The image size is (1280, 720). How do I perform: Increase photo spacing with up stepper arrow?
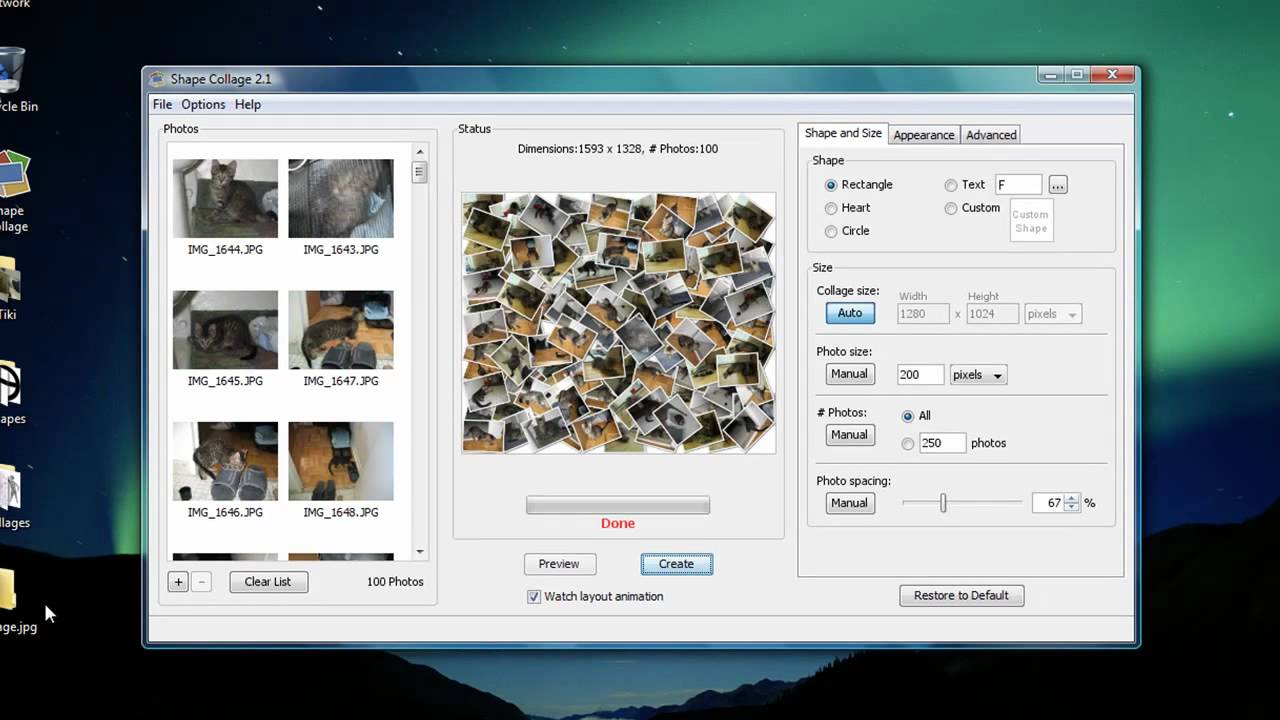point(1072,498)
